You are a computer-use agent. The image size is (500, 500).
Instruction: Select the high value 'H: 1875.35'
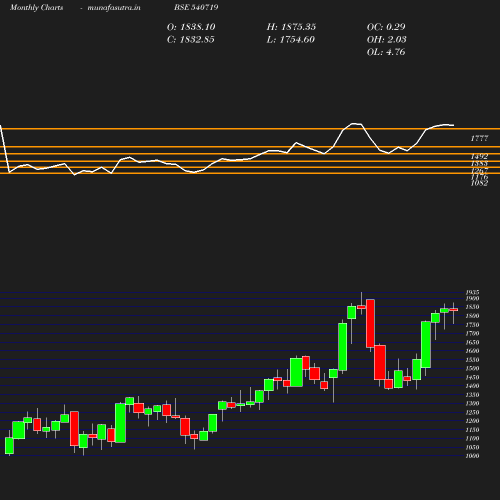tap(291, 27)
